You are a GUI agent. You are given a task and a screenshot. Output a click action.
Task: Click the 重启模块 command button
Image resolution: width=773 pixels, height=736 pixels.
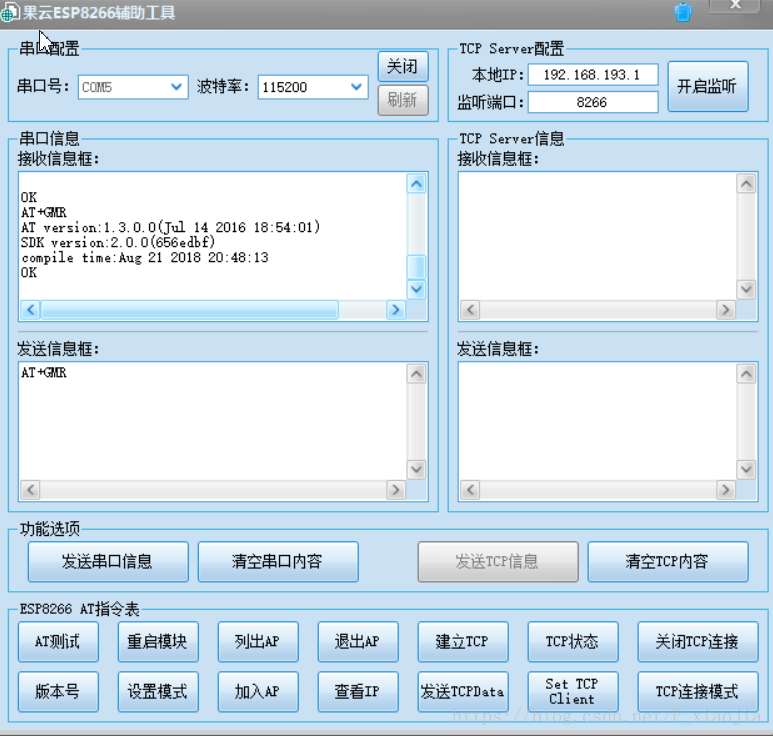coord(158,641)
